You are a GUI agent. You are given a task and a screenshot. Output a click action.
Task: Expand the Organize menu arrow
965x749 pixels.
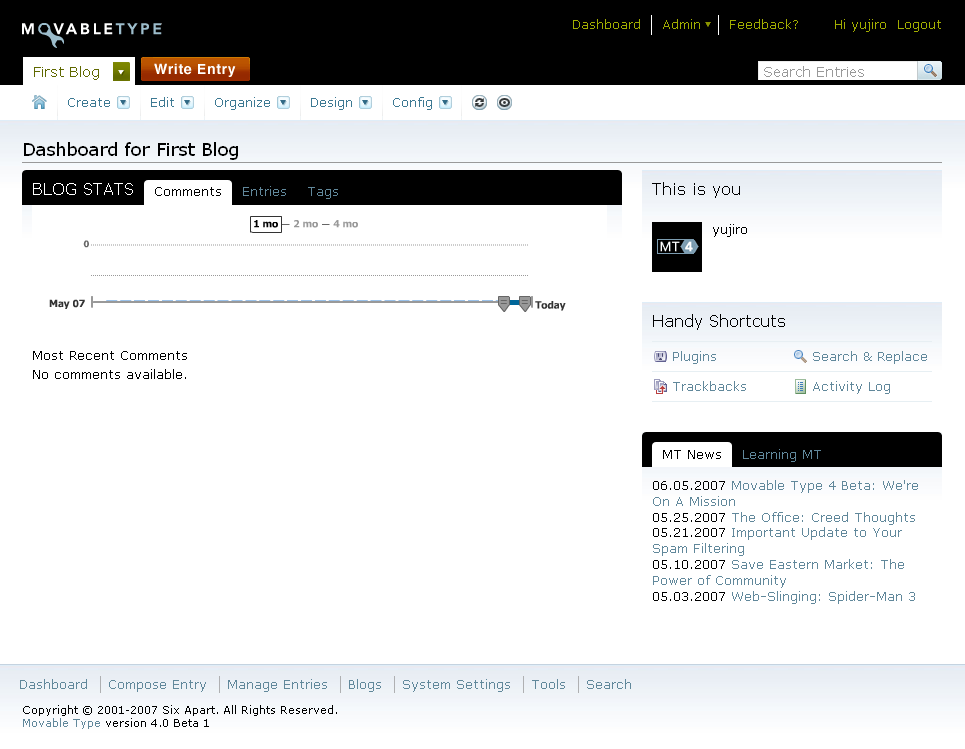click(284, 103)
